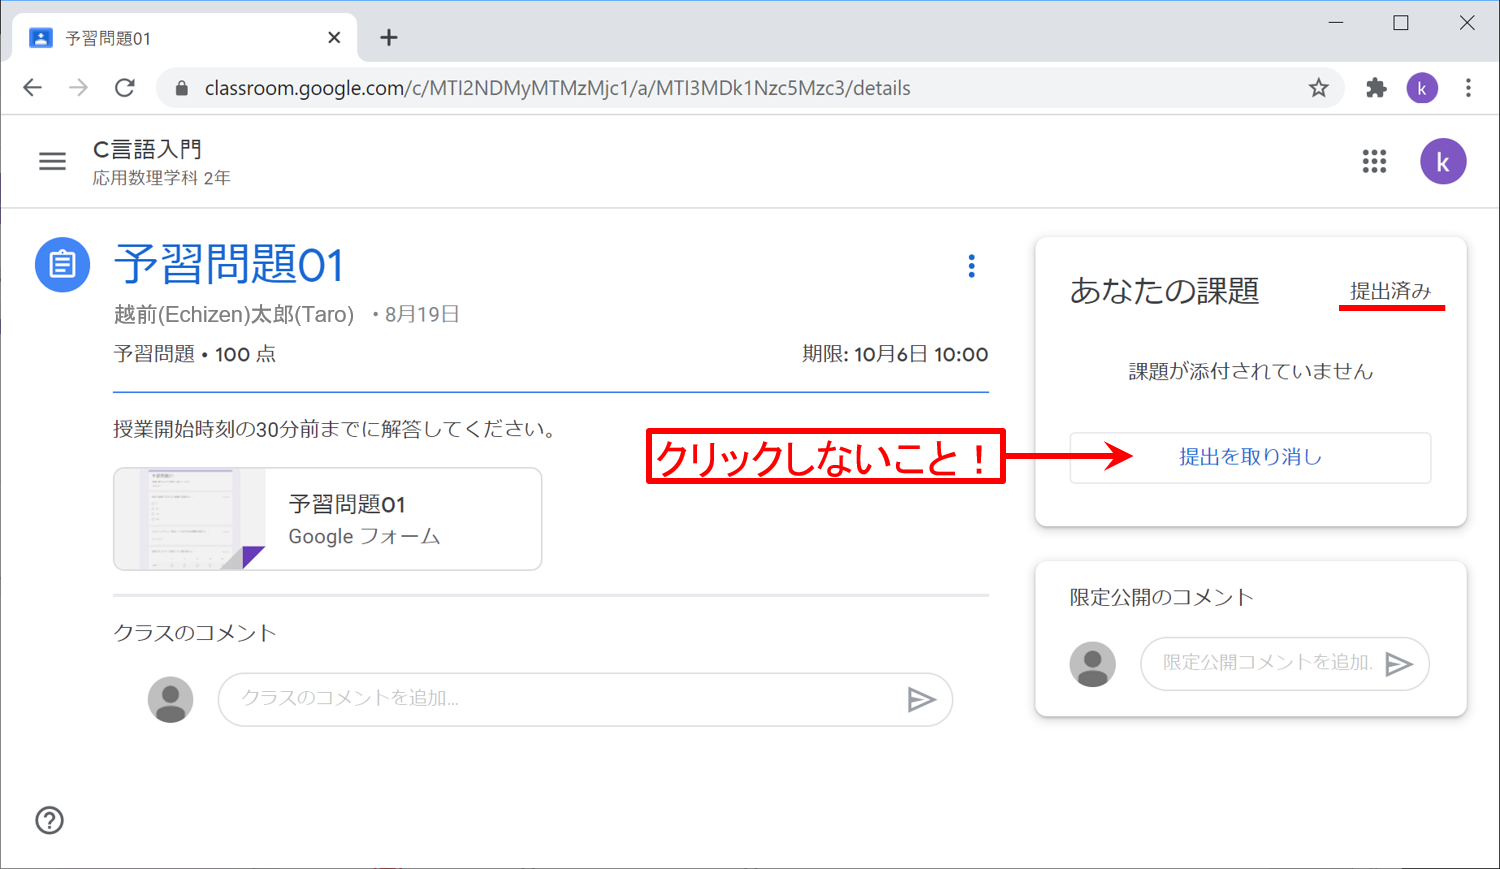Click the 提出を取り消し button

1250,458
